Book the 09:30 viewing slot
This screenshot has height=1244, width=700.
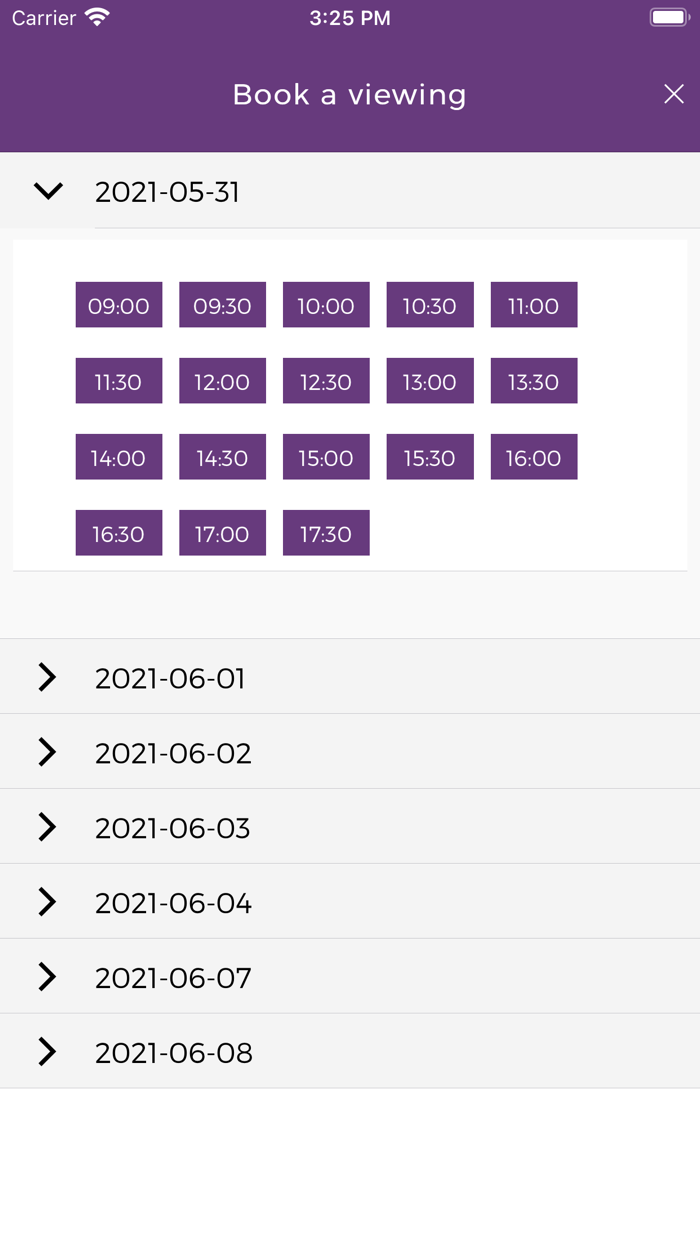tap(222, 305)
